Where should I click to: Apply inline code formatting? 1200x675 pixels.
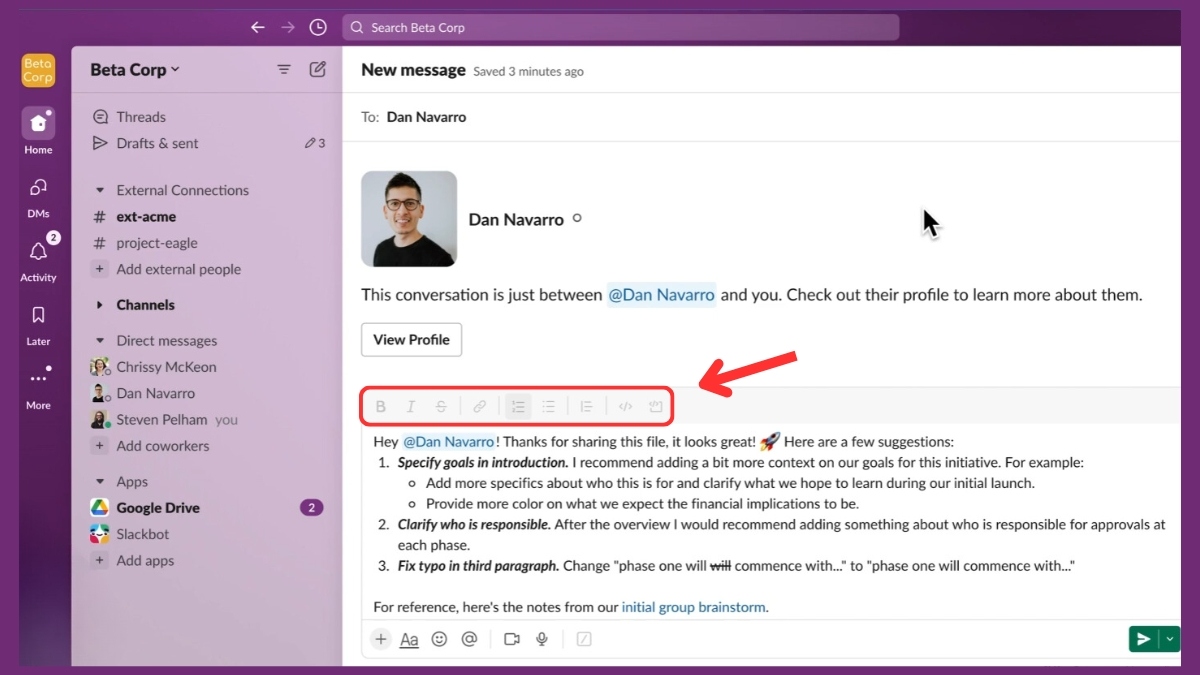coord(625,406)
